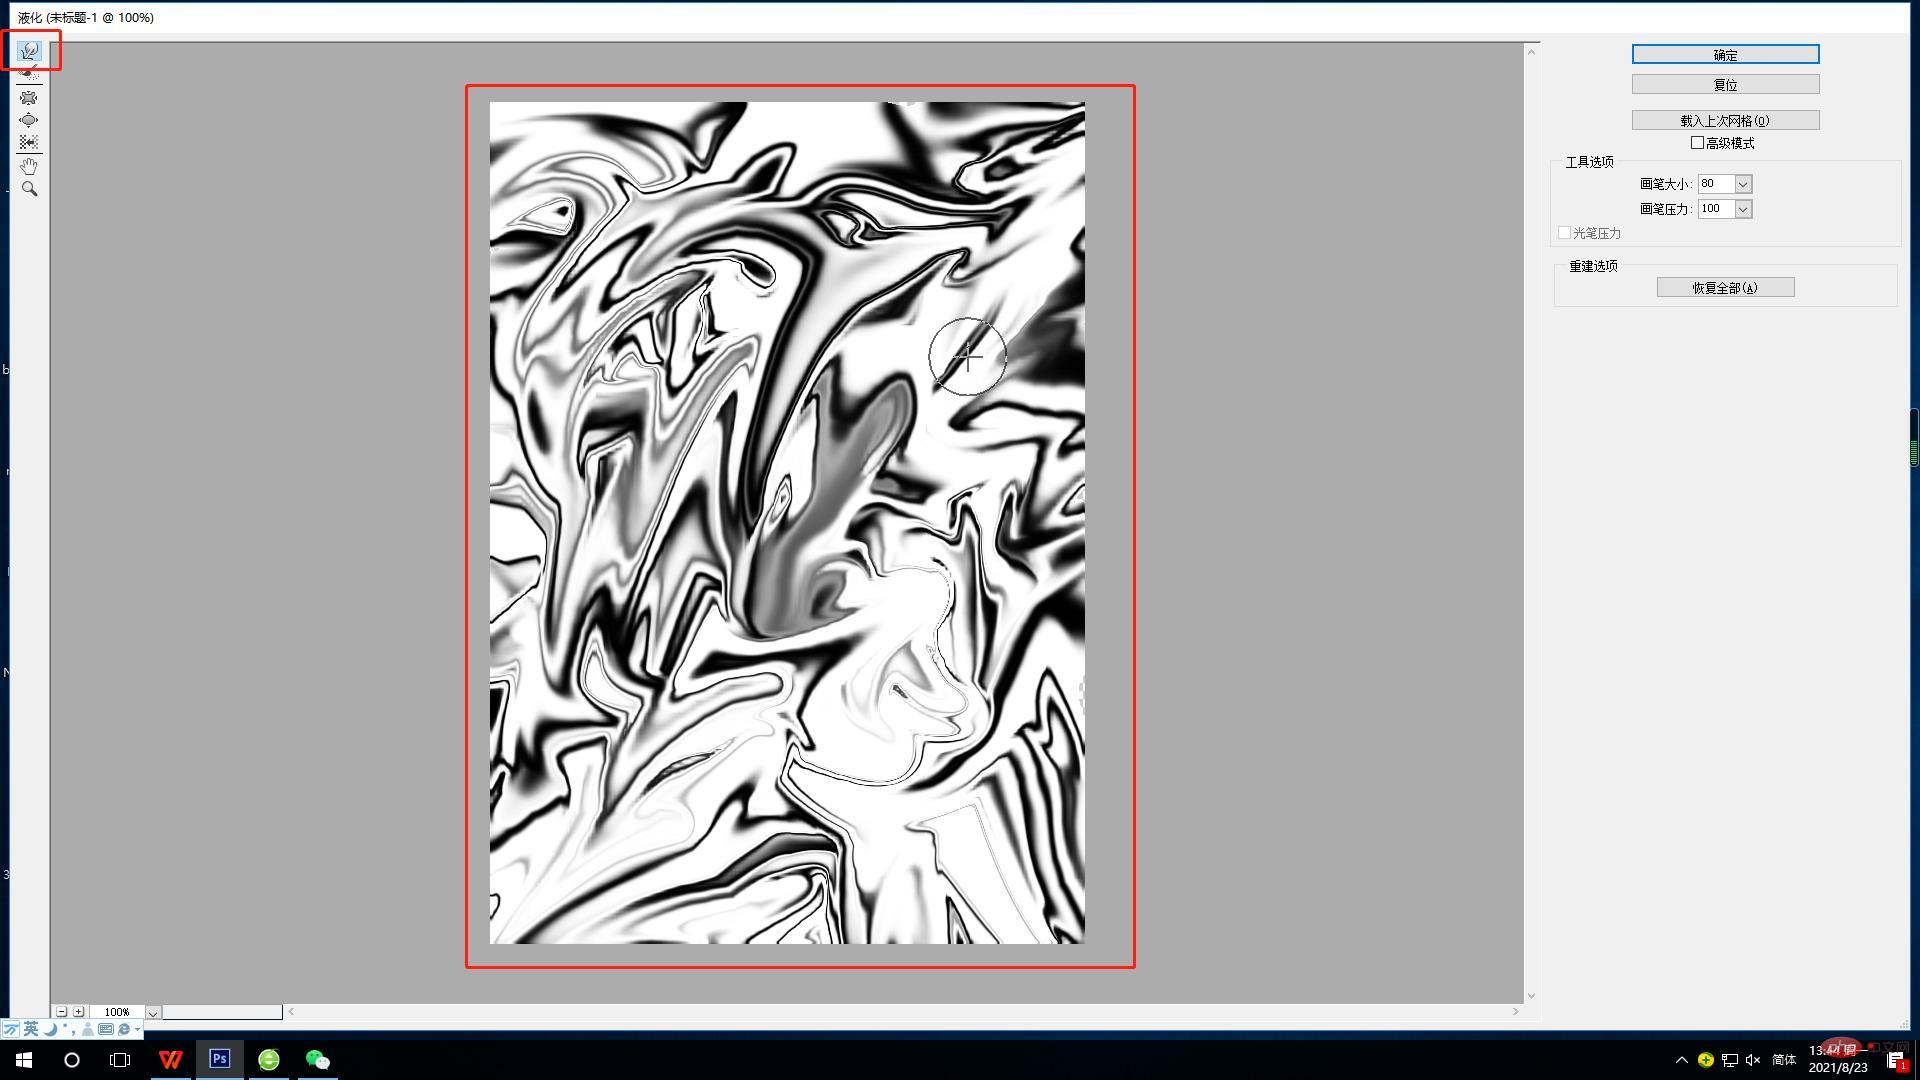Open WeChat from the taskbar
Image resolution: width=1920 pixels, height=1080 pixels.
point(317,1060)
